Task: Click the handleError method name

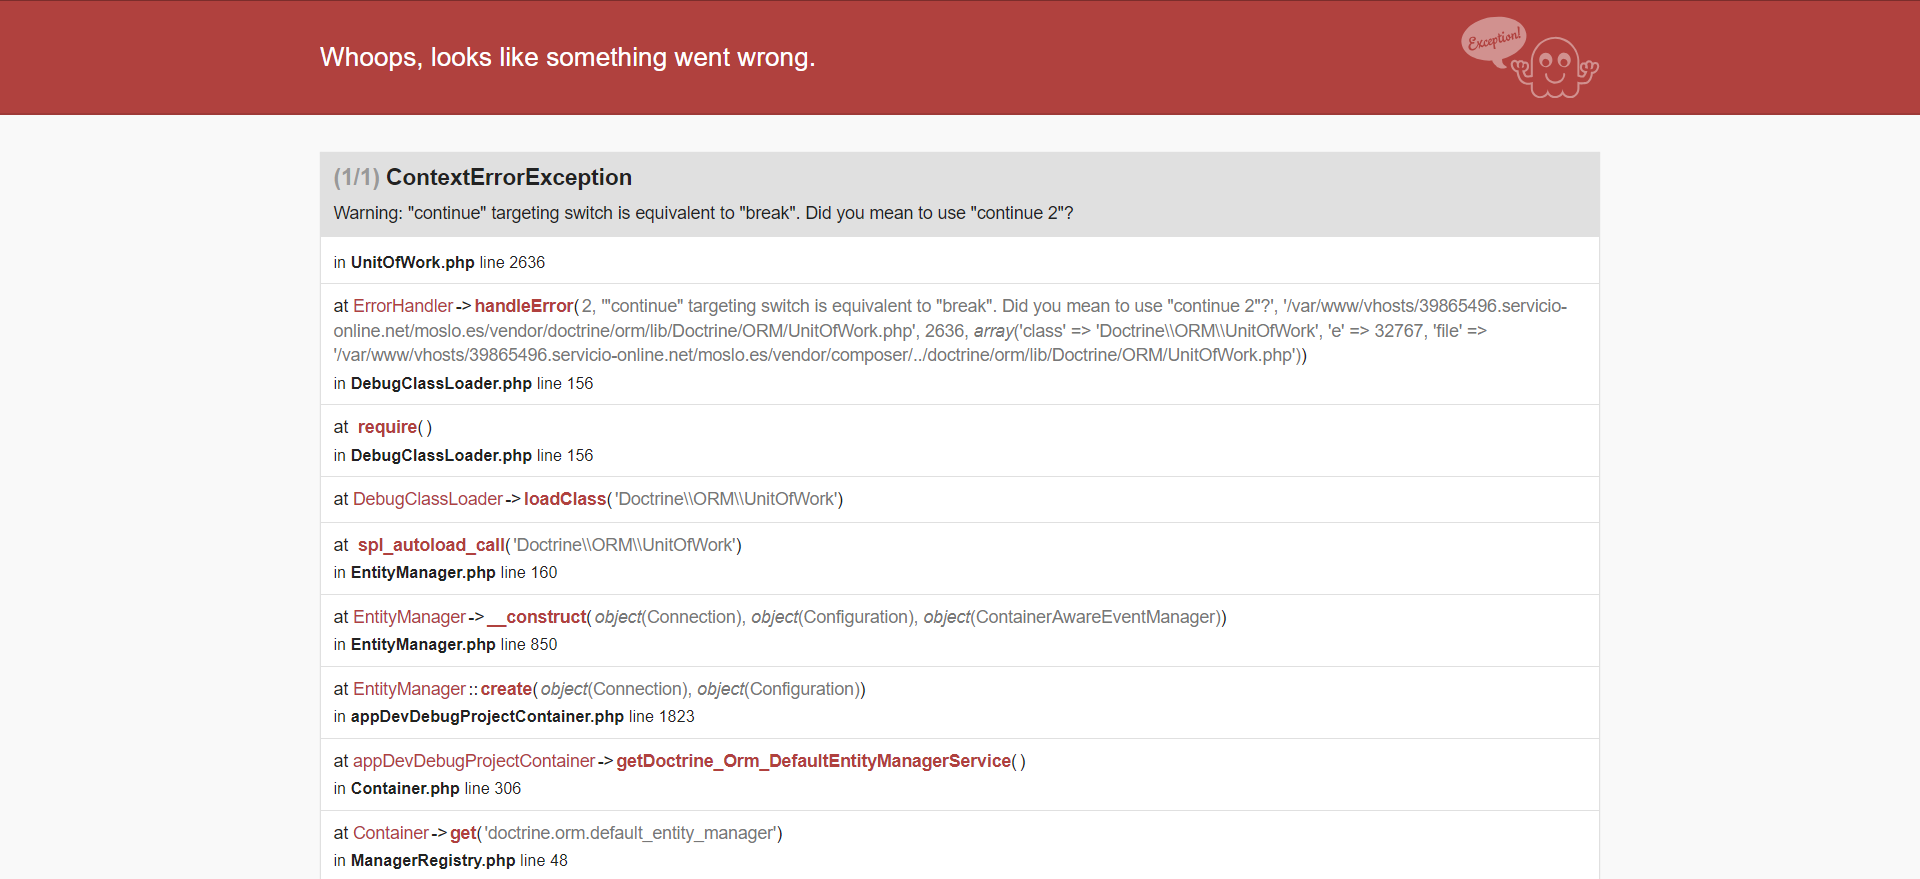Action: 524,306
